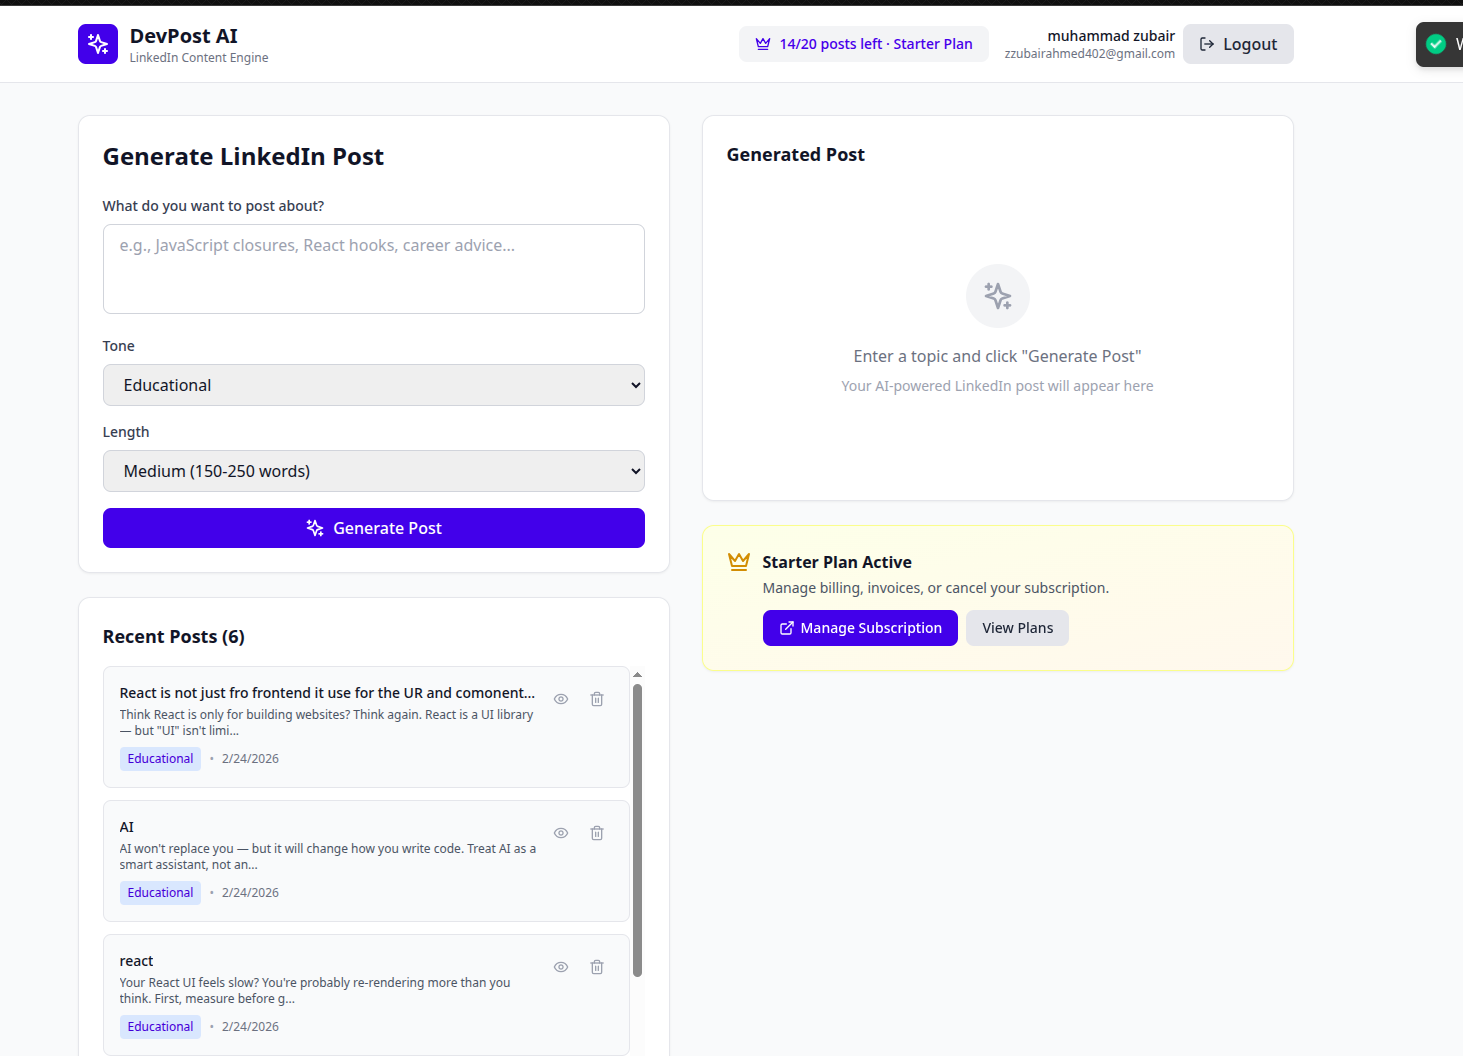The height and width of the screenshot is (1056, 1463).
Task: Open View Plans
Action: pyautogui.click(x=1016, y=627)
